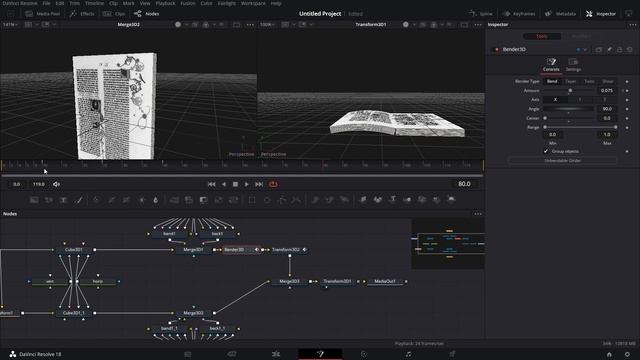Open the Playback menu

click(165, 3)
